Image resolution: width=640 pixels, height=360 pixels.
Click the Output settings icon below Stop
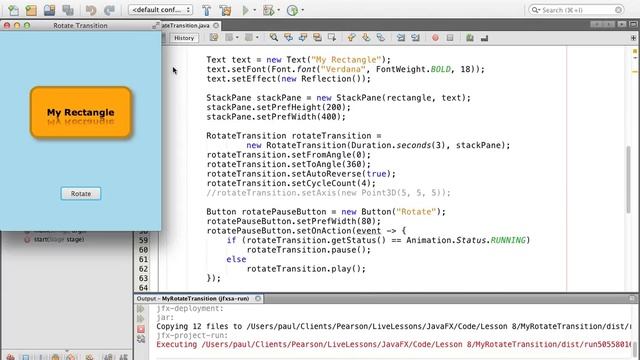[141, 339]
